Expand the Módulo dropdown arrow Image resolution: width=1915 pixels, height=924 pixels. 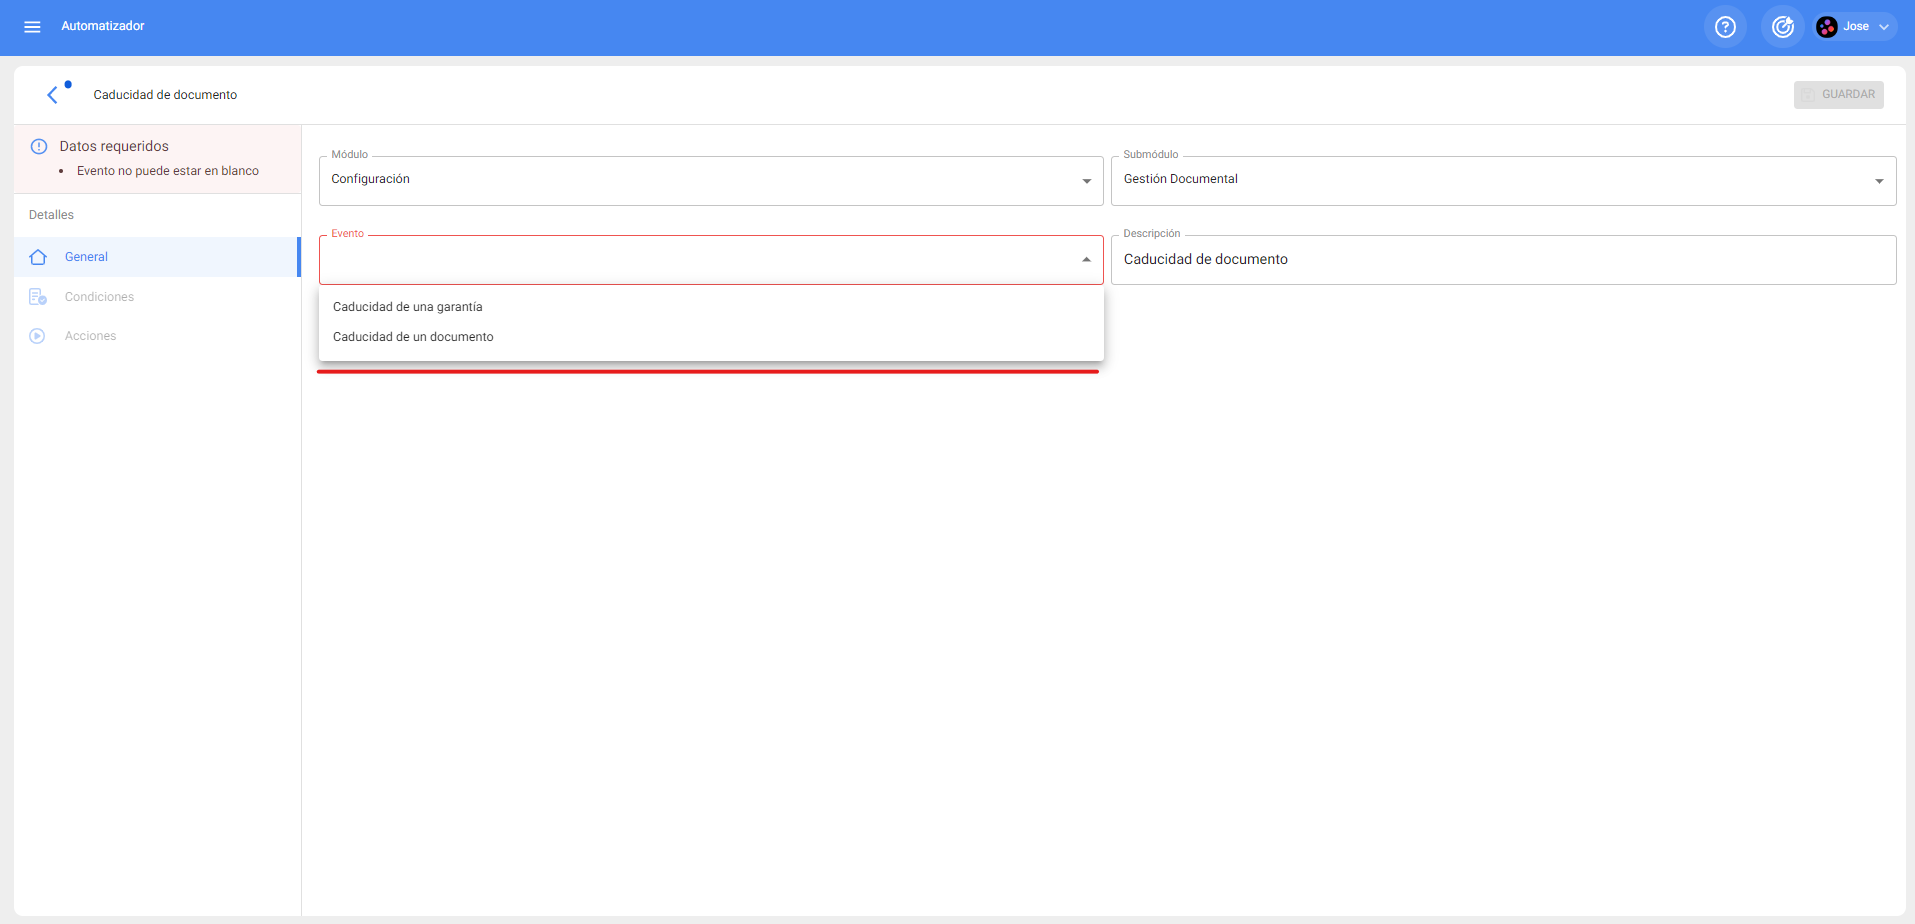(x=1086, y=181)
